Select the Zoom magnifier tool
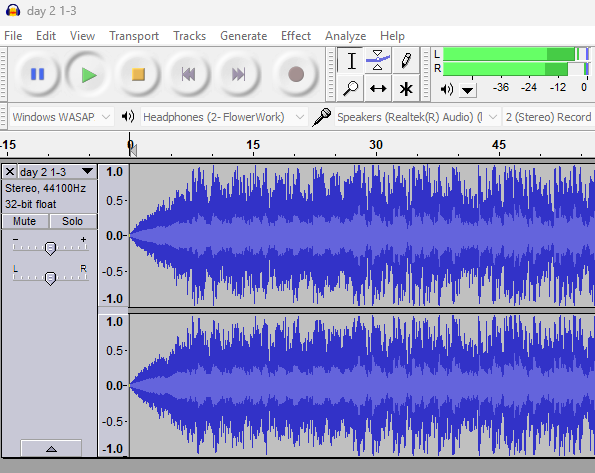The image size is (595, 473). tap(351, 88)
